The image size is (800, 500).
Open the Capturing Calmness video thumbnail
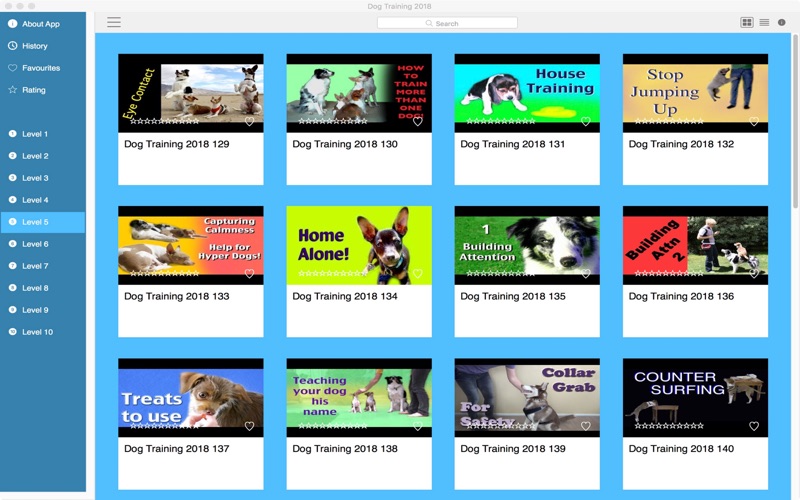click(191, 245)
